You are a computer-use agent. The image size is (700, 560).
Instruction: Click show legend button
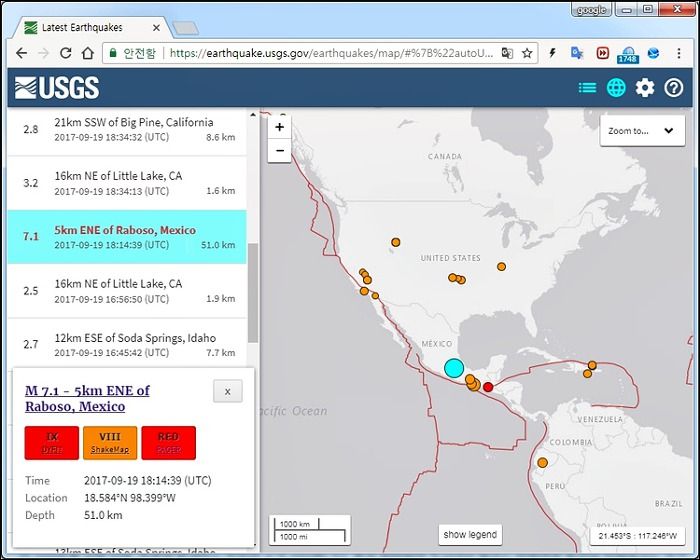[470, 535]
